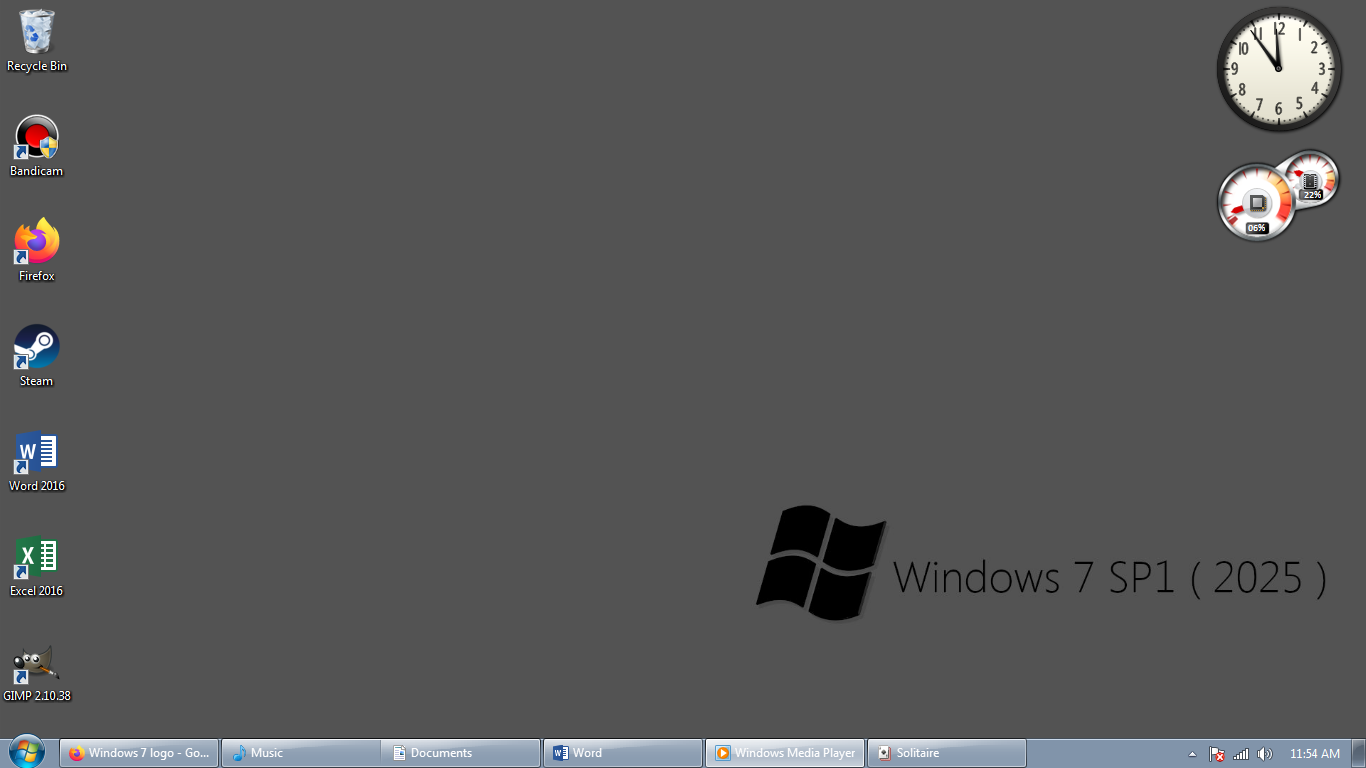Select the Word 2016 desktop shortcut
This screenshot has height=768, width=1366.
pyautogui.click(x=37, y=461)
